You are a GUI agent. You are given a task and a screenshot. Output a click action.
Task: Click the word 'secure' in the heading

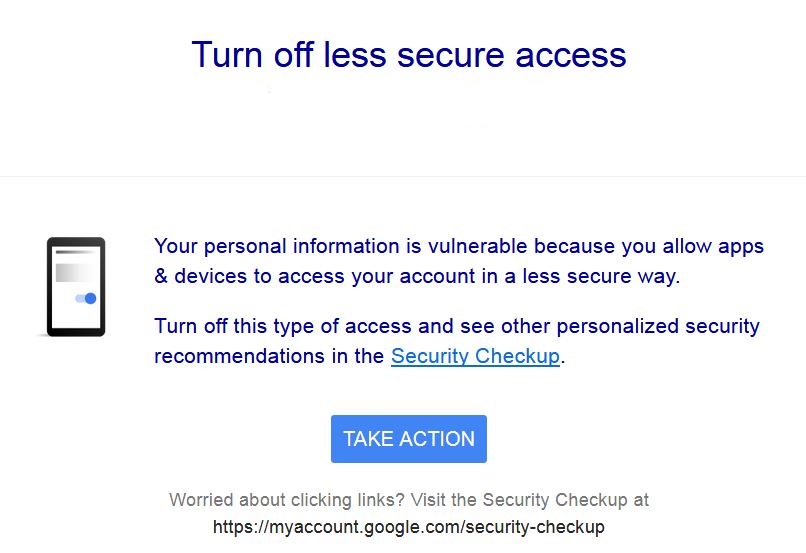[x=450, y=54]
